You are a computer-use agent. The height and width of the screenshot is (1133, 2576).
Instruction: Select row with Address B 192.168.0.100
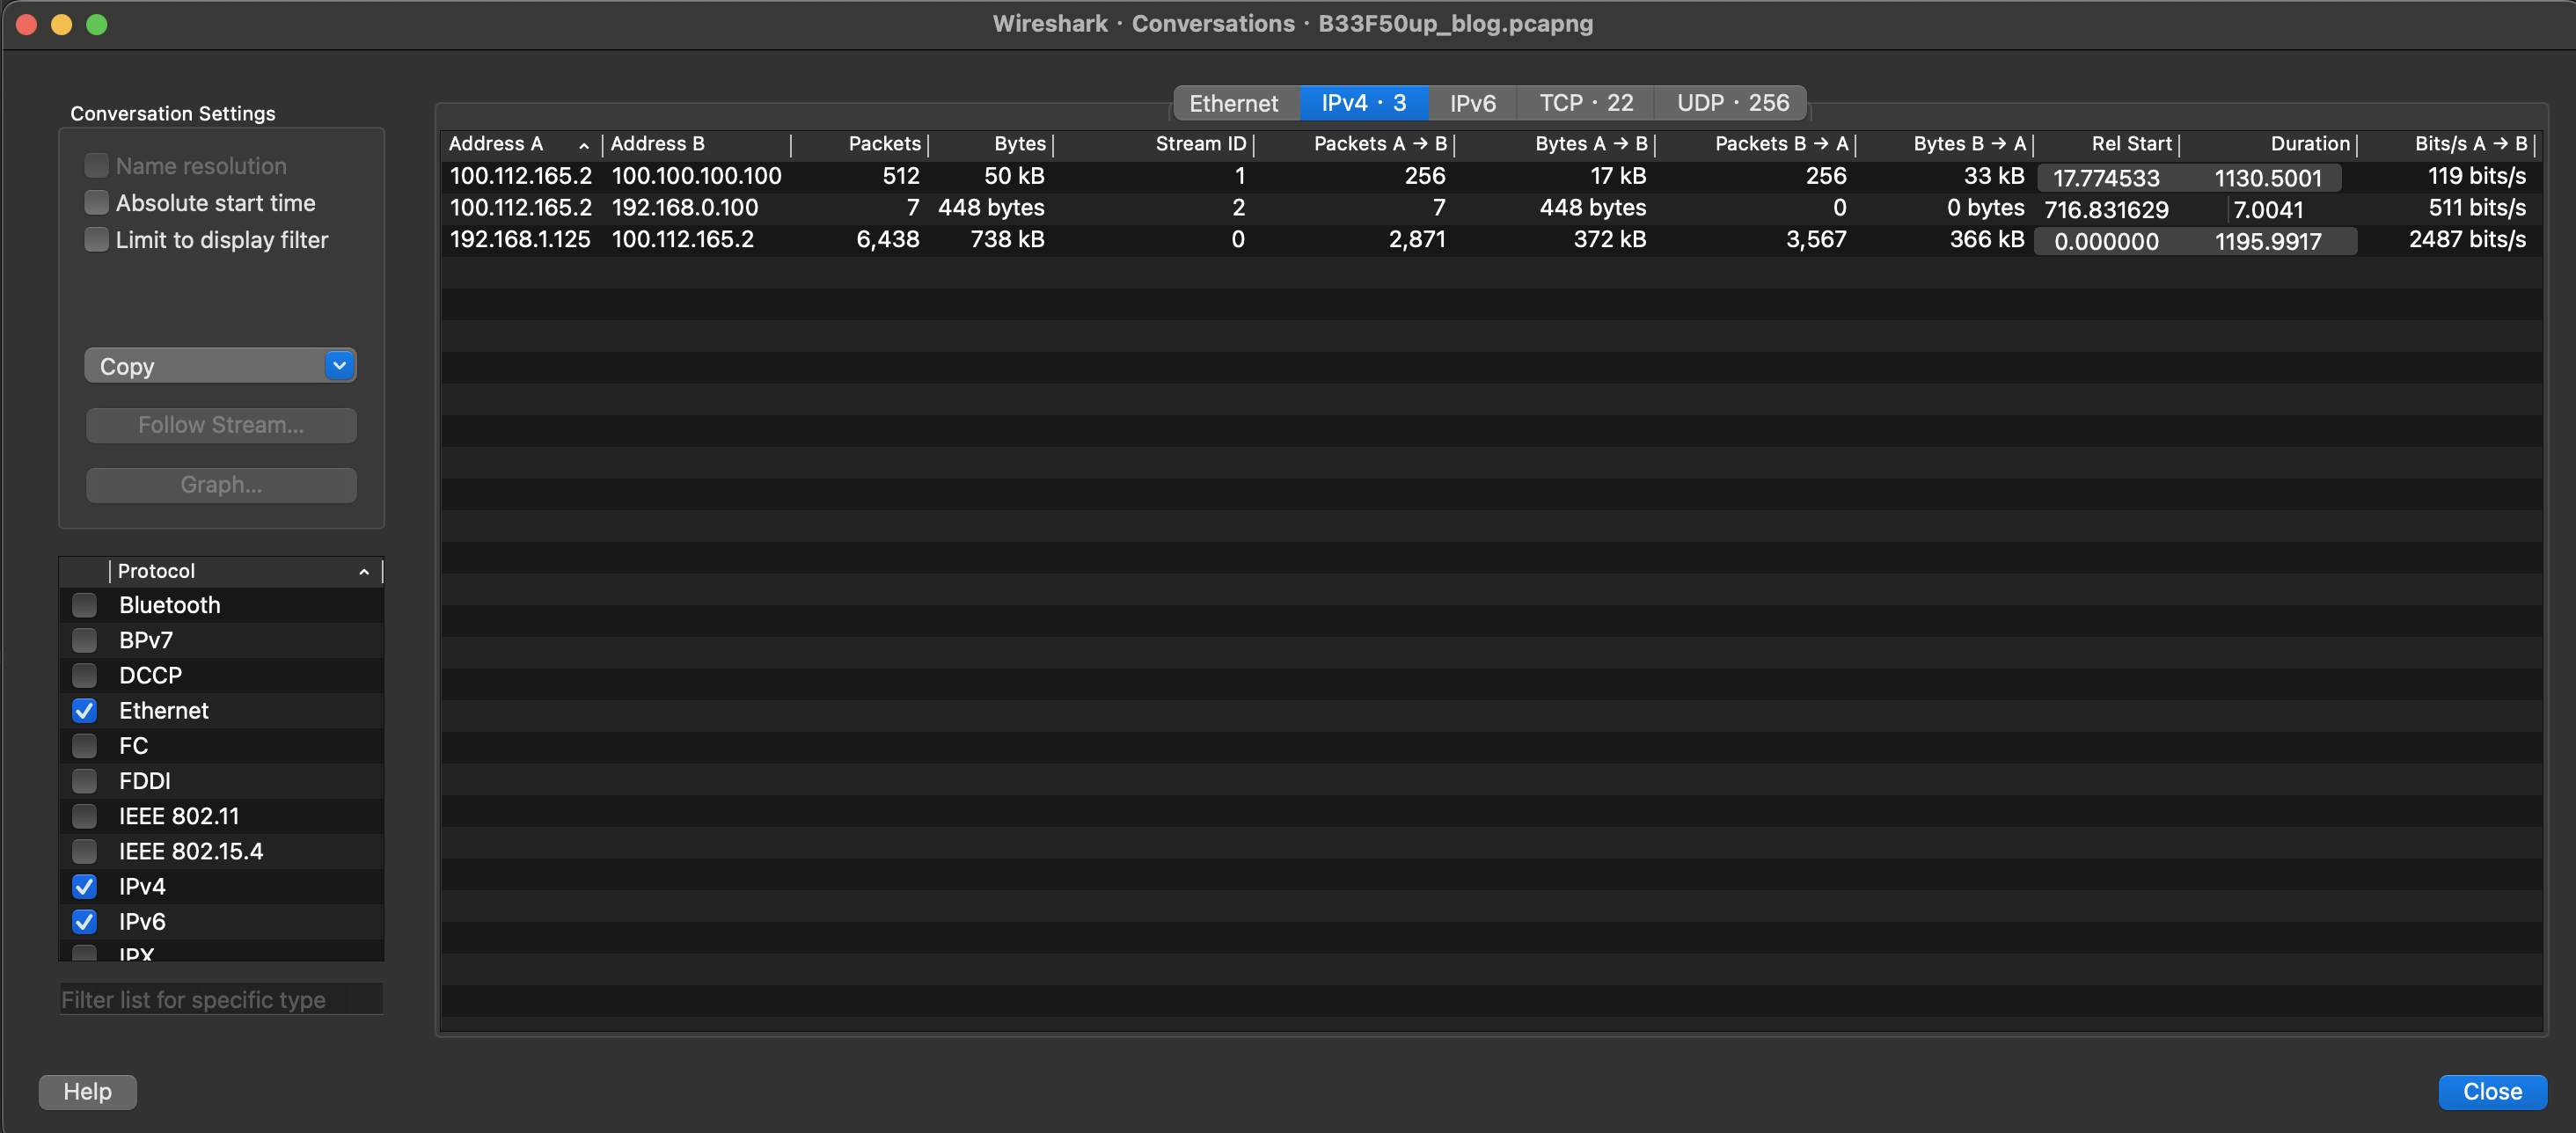684,208
